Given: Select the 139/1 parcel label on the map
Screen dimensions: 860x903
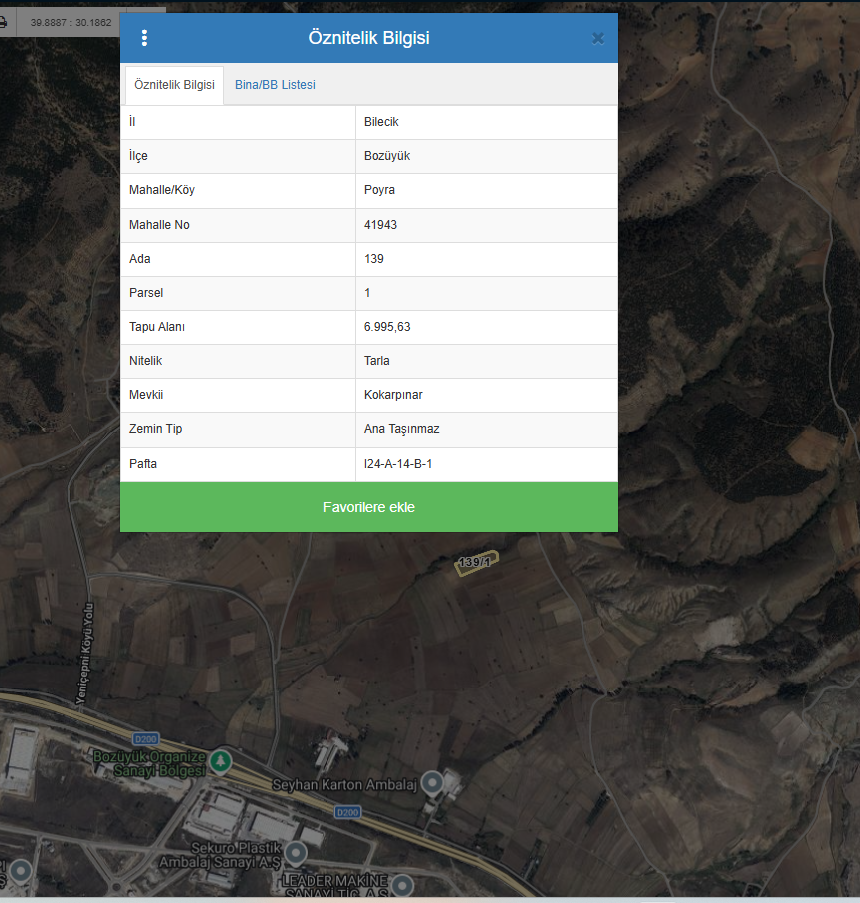Looking at the screenshot, I should click(475, 562).
